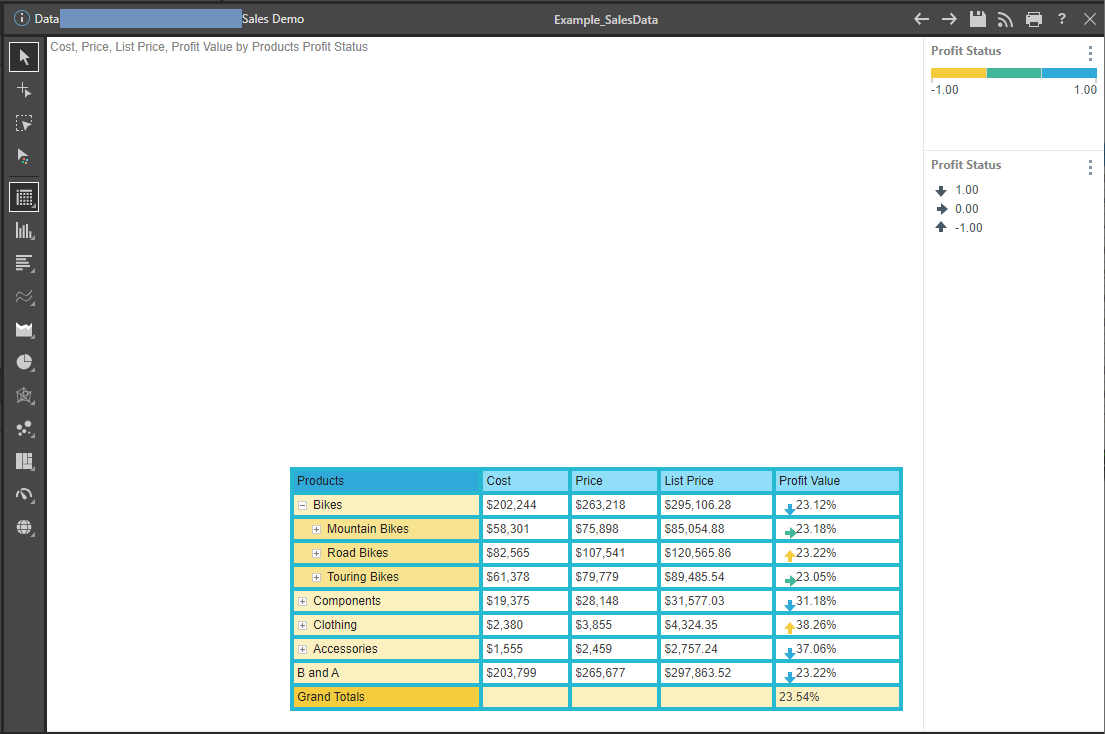Choose the lasso selection tool
1105x734 pixels.
[x=24, y=123]
